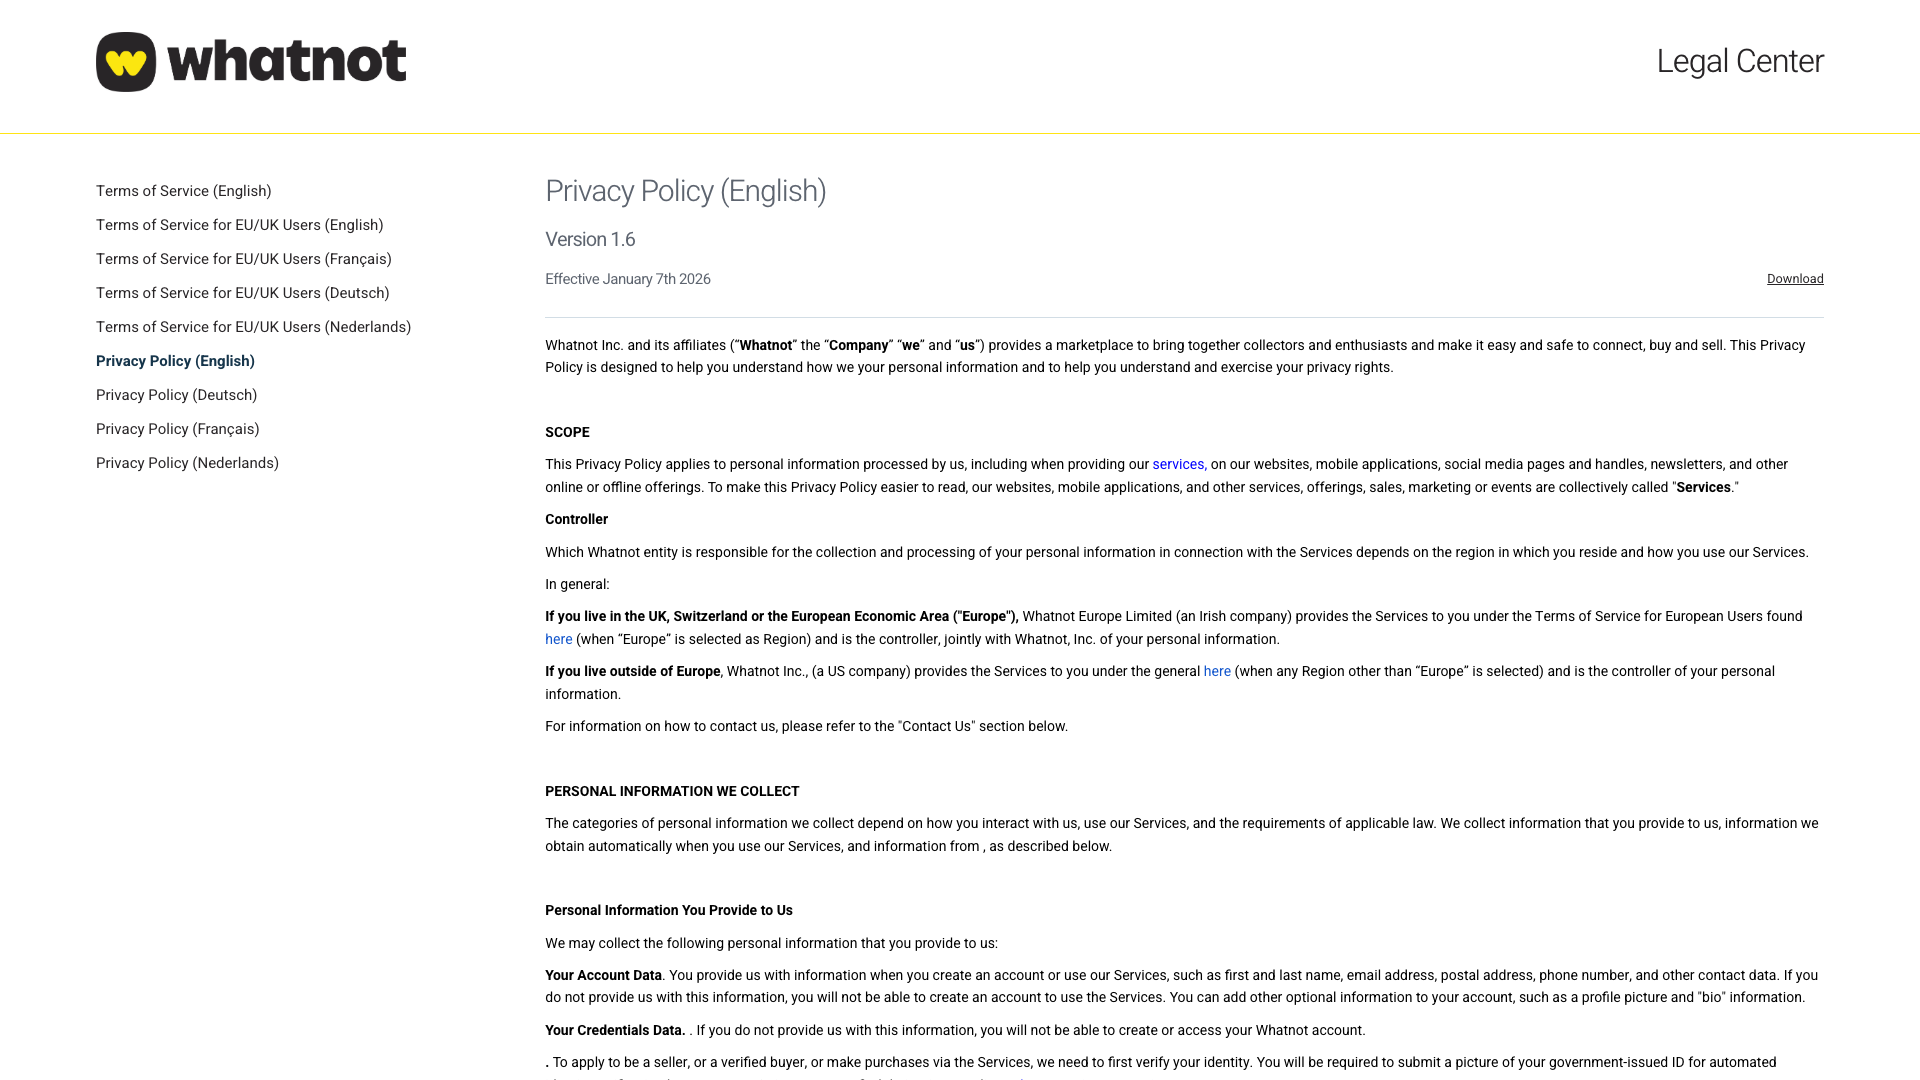
Task: Select Privacy Policy (English) sidebar item
Action: [175, 361]
